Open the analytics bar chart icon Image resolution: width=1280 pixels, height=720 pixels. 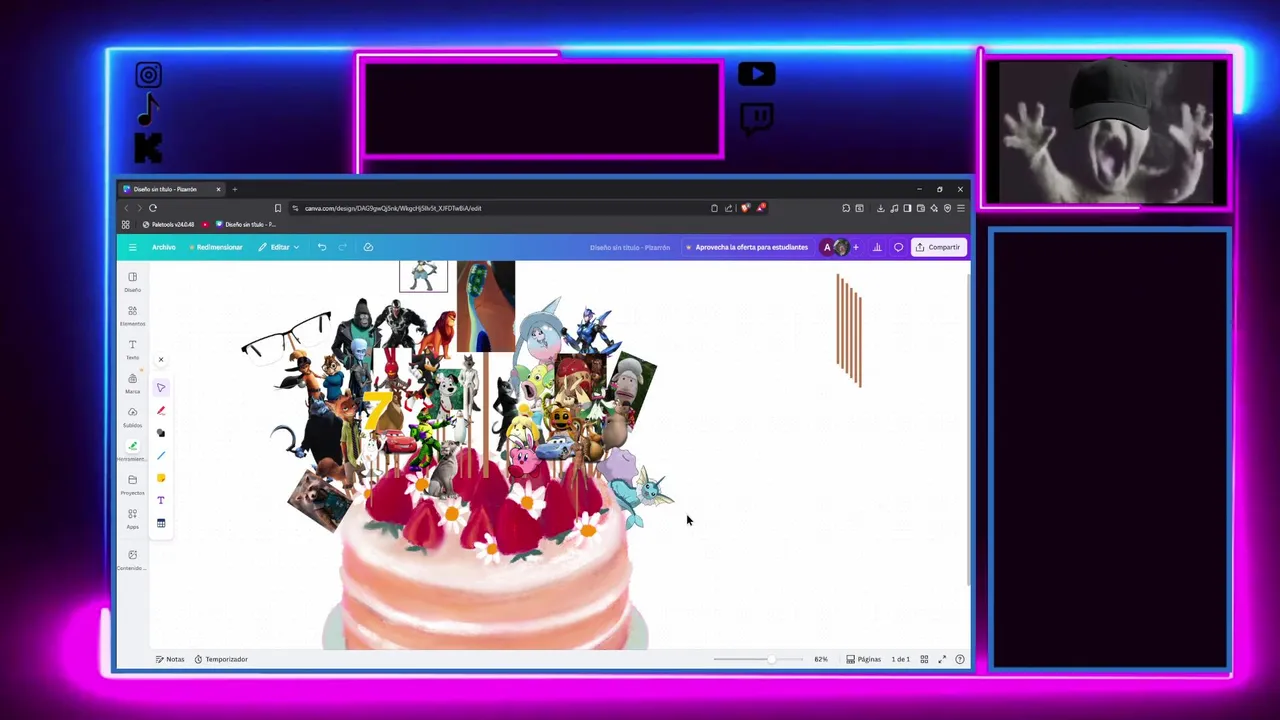point(877,247)
